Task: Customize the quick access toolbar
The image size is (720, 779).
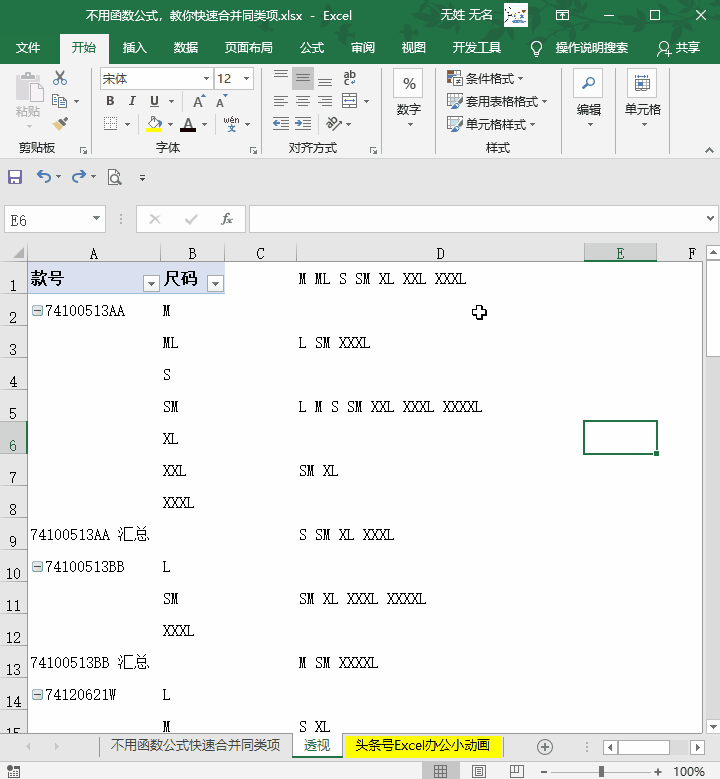Action: (143, 177)
